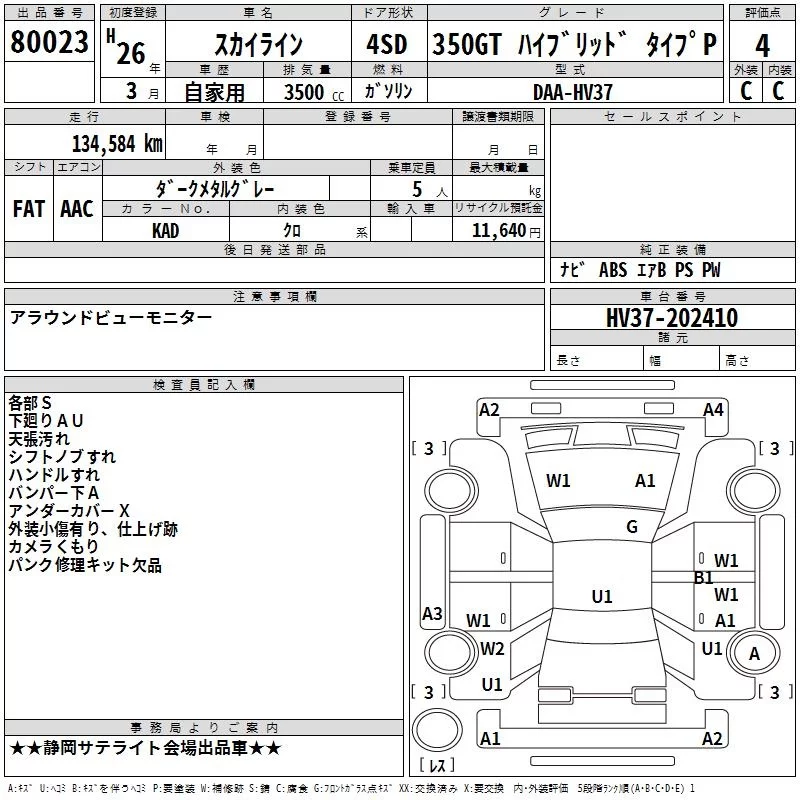Select the B1 door mark on diagram

tap(704, 578)
